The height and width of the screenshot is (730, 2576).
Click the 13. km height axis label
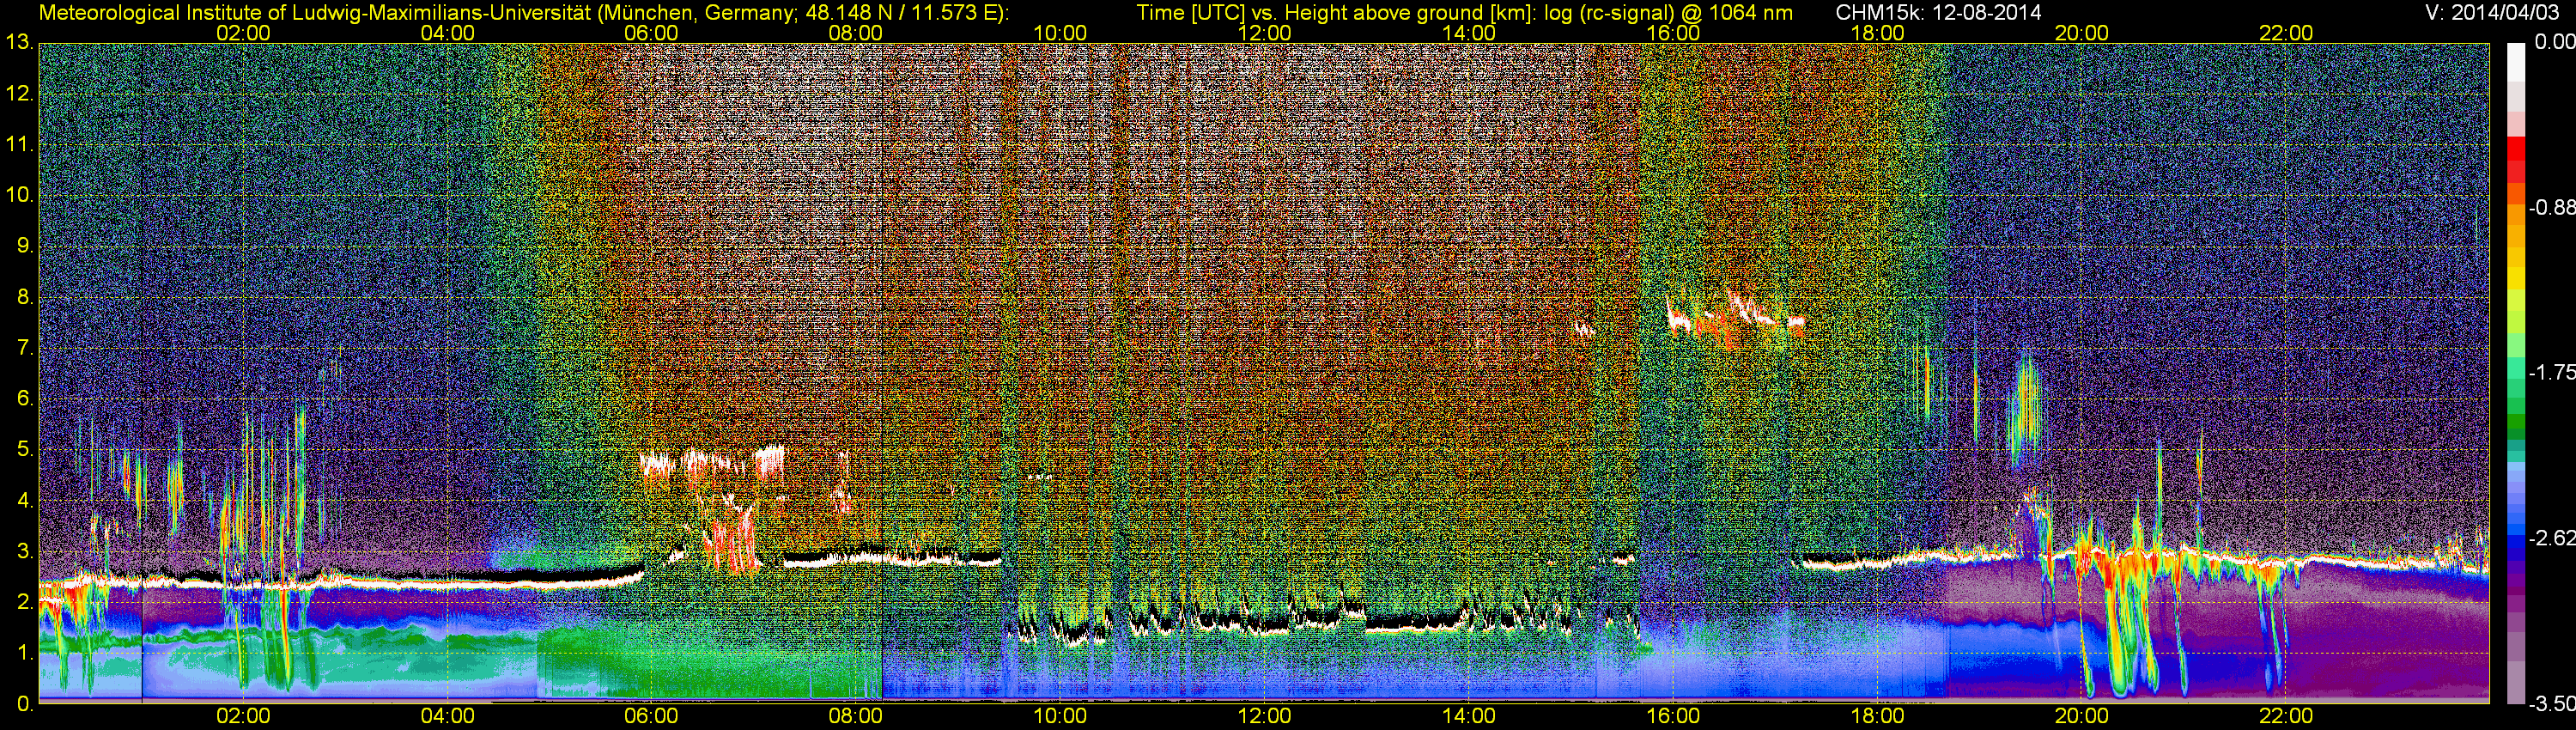[18, 43]
